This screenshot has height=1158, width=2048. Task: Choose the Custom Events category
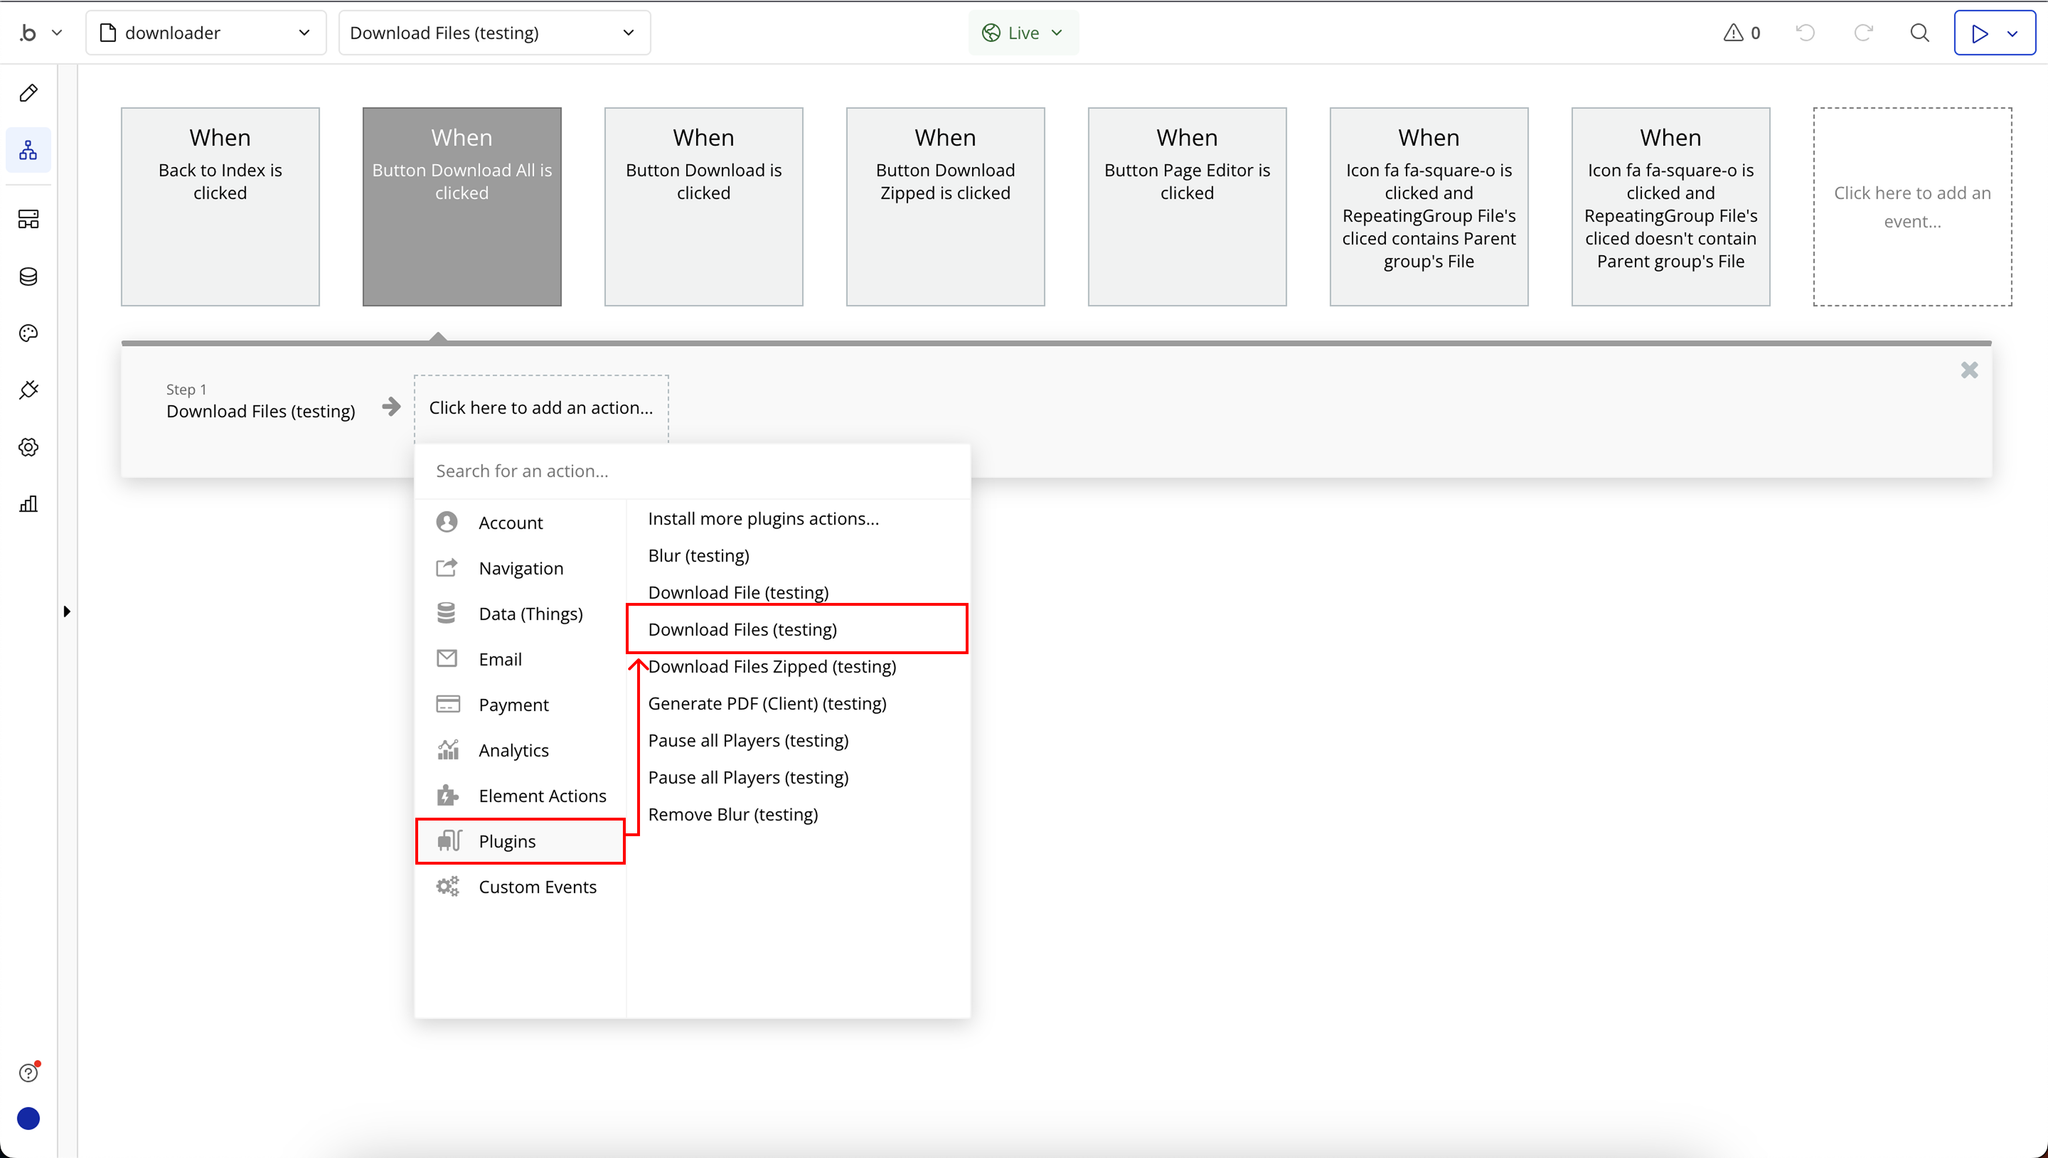pyautogui.click(x=537, y=887)
